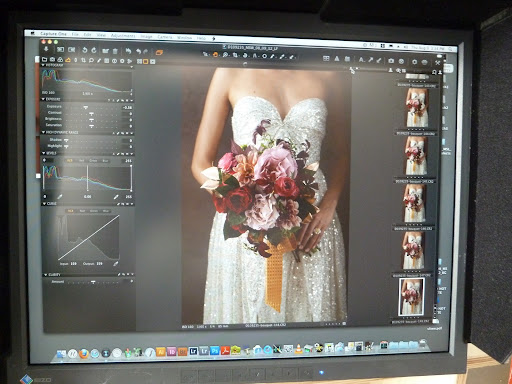Collapse the Exposure panel
512x384 pixels.
tap(43, 99)
